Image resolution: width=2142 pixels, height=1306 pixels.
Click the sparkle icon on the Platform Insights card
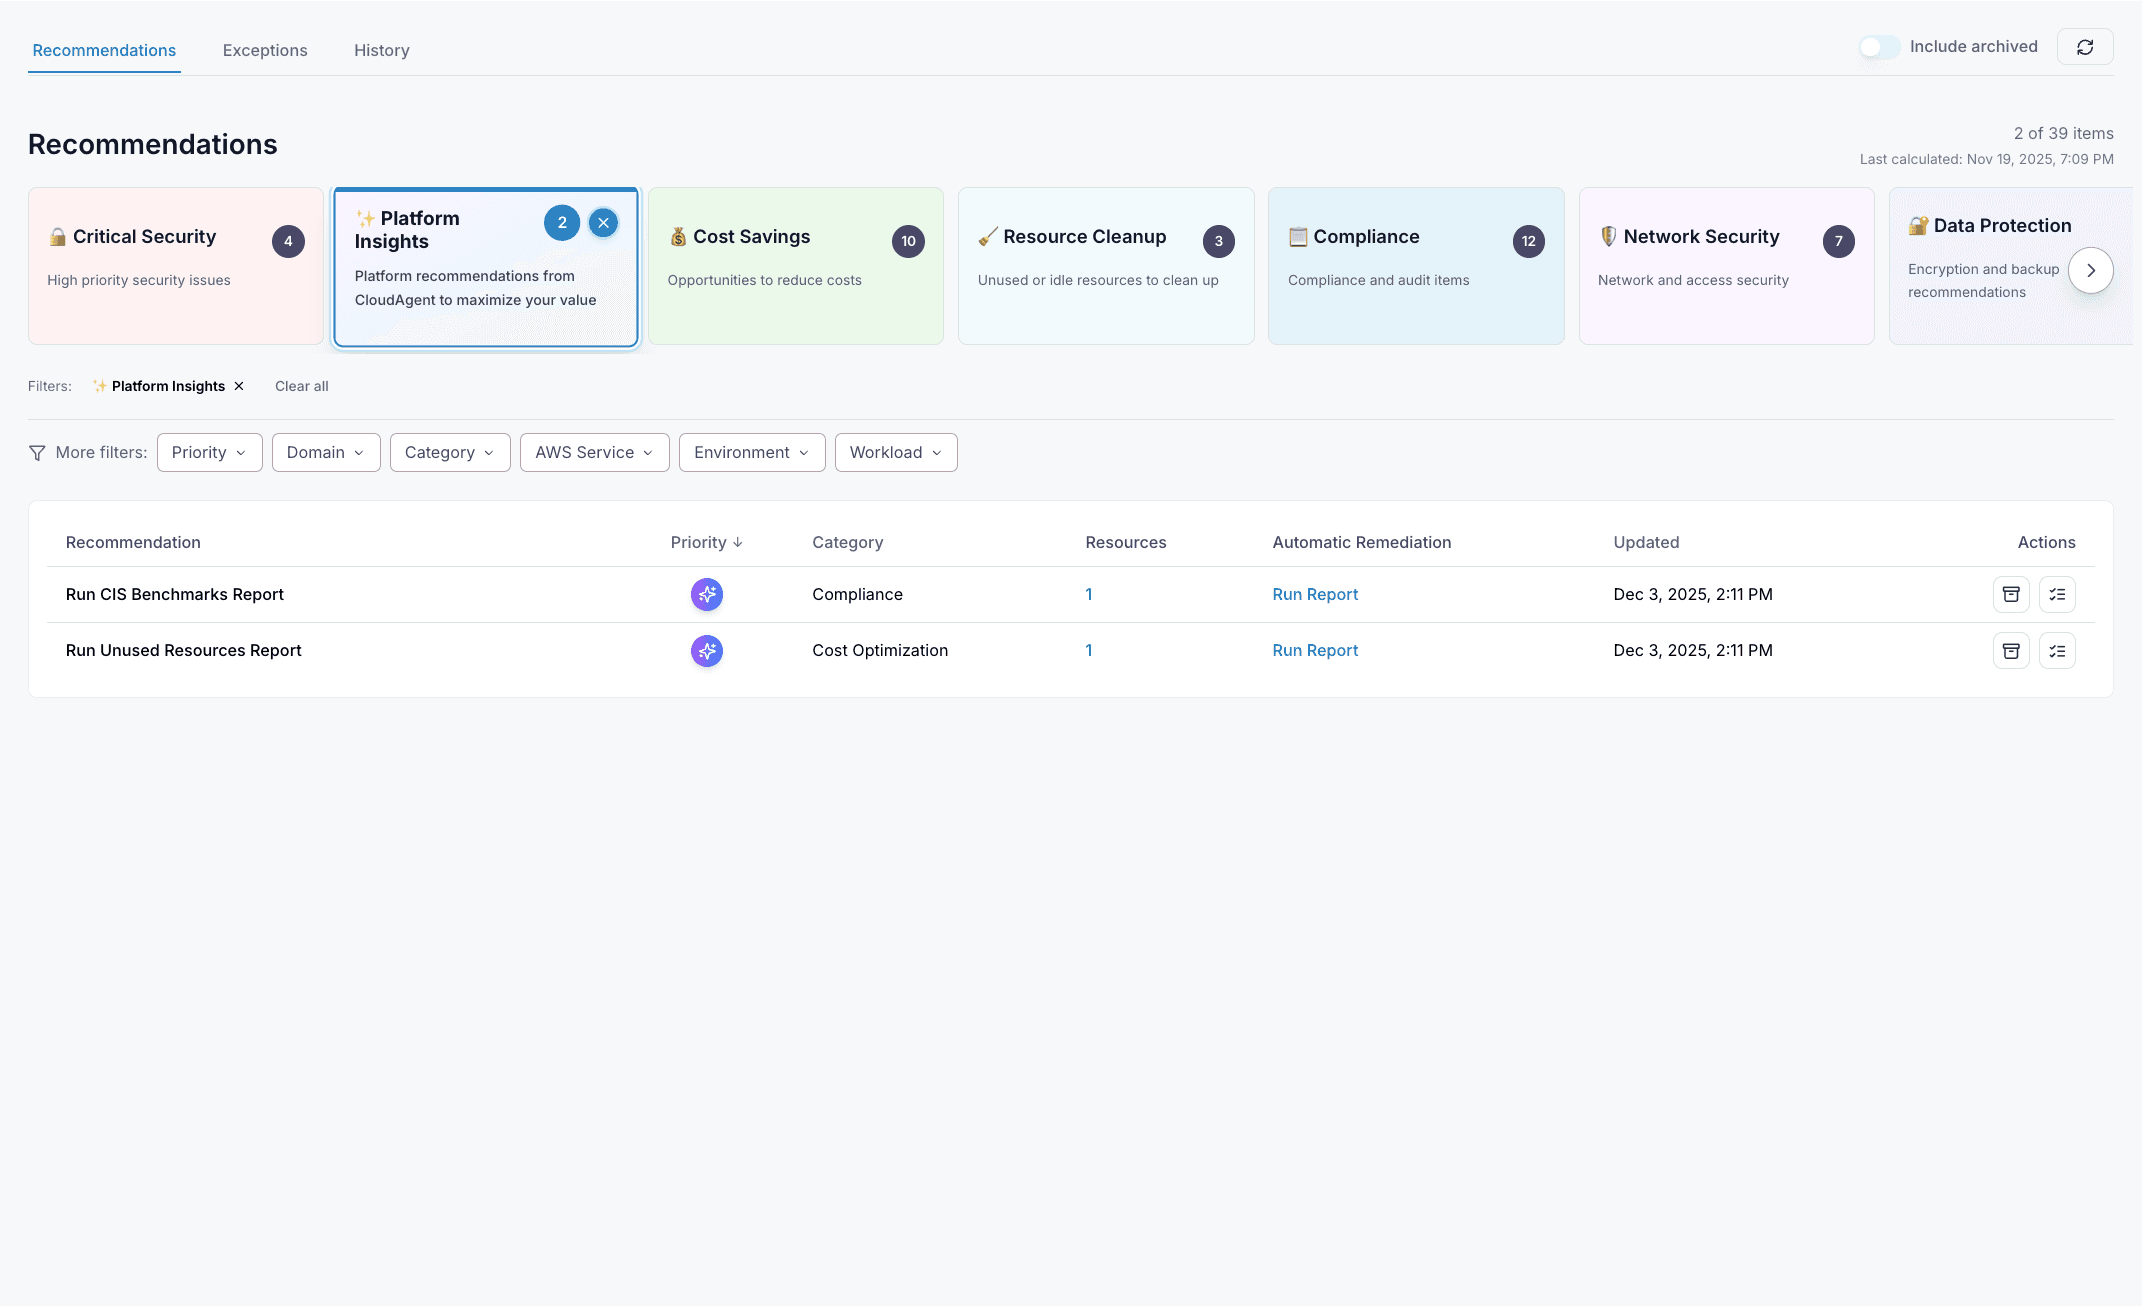(x=366, y=217)
